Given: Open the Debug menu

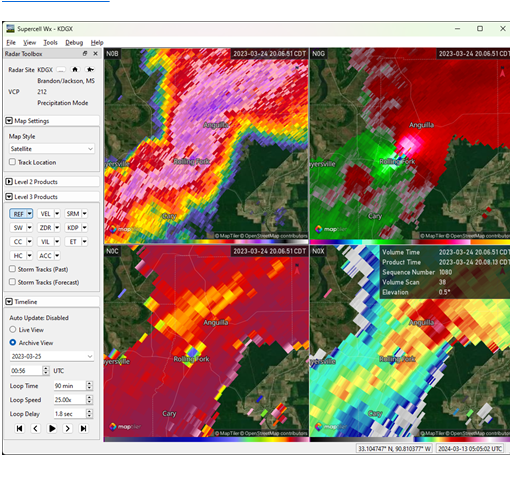Looking at the screenshot, I should [74, 42].
